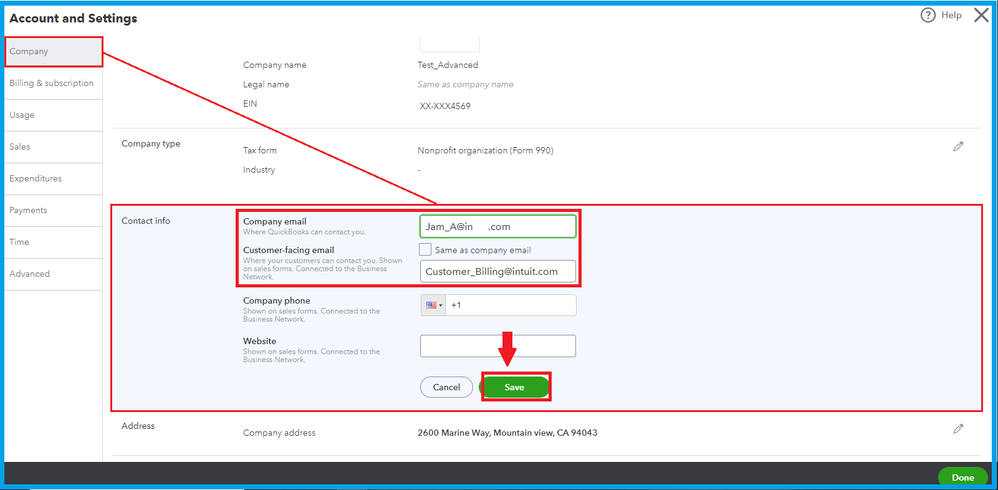998x490 pixels.
Task: Open the Time settings tab
Action: [53, 242]
